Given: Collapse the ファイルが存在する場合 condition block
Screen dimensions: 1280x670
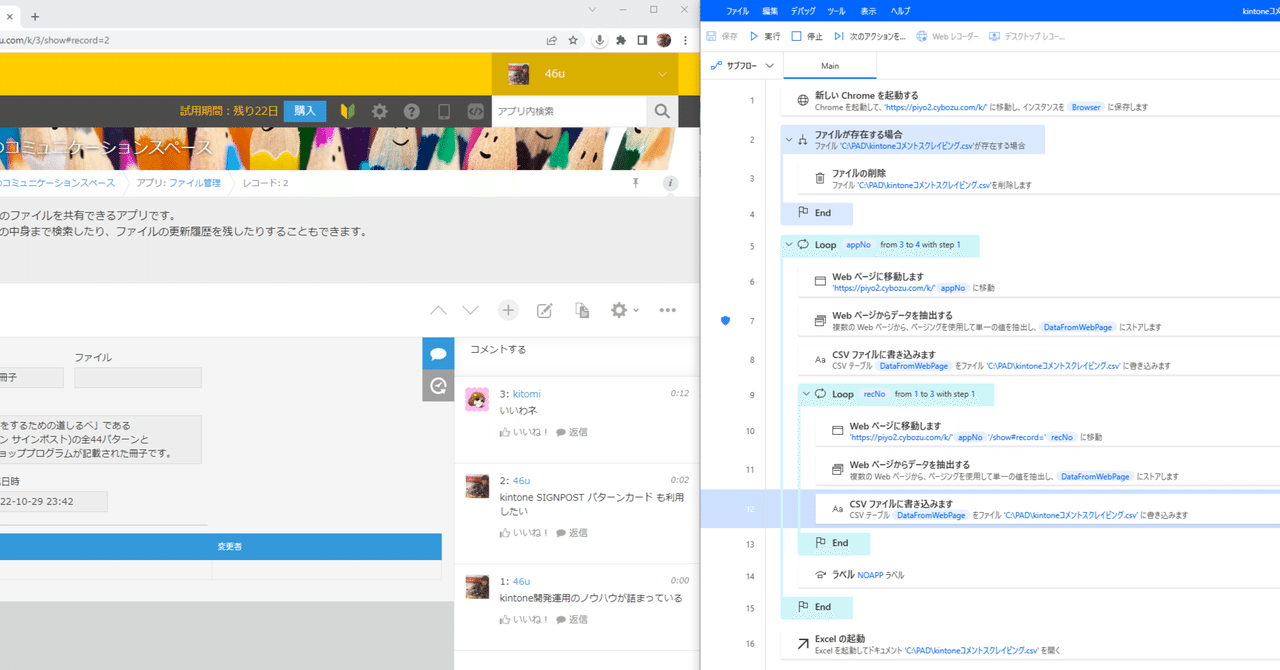Looking at the screenshot, I should pyautogui.click(x=789, y=140).
